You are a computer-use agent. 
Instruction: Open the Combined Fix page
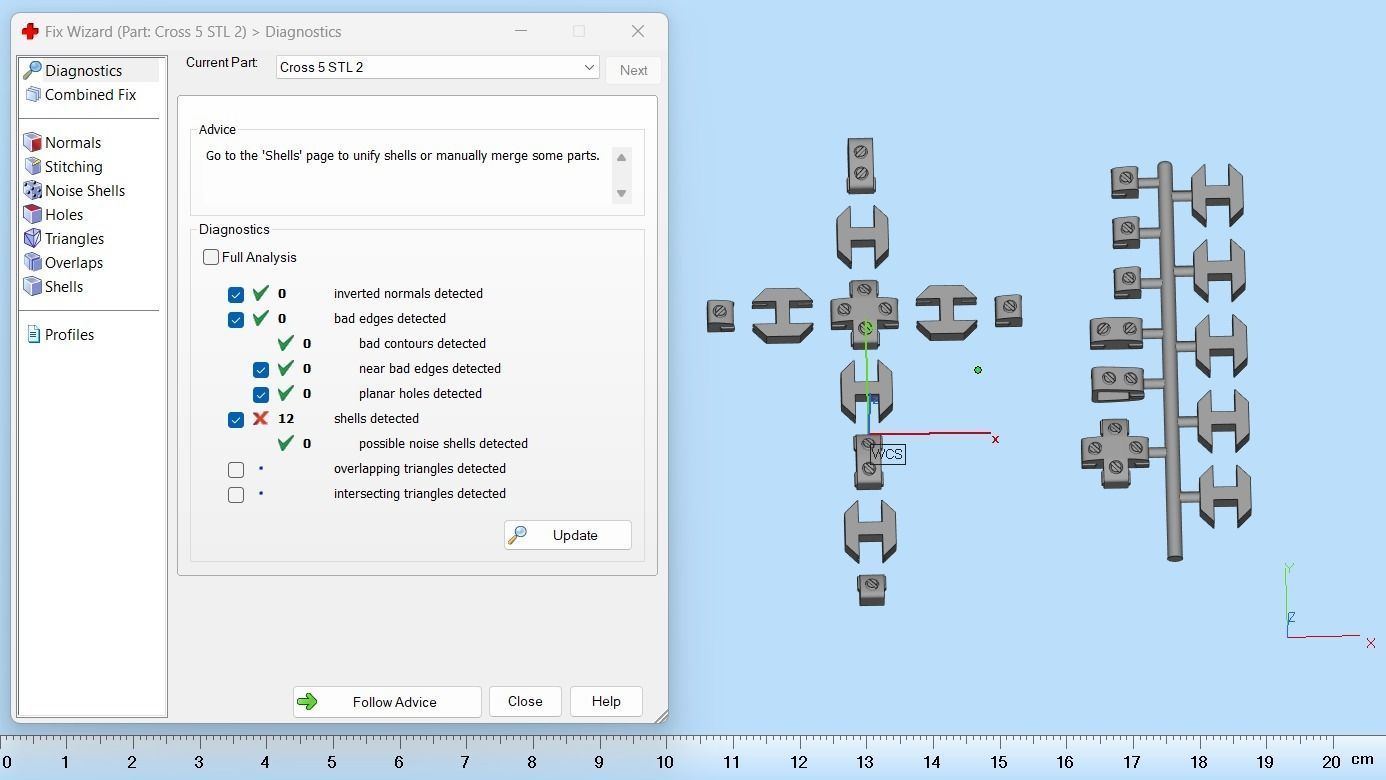[x=89, y=95]
